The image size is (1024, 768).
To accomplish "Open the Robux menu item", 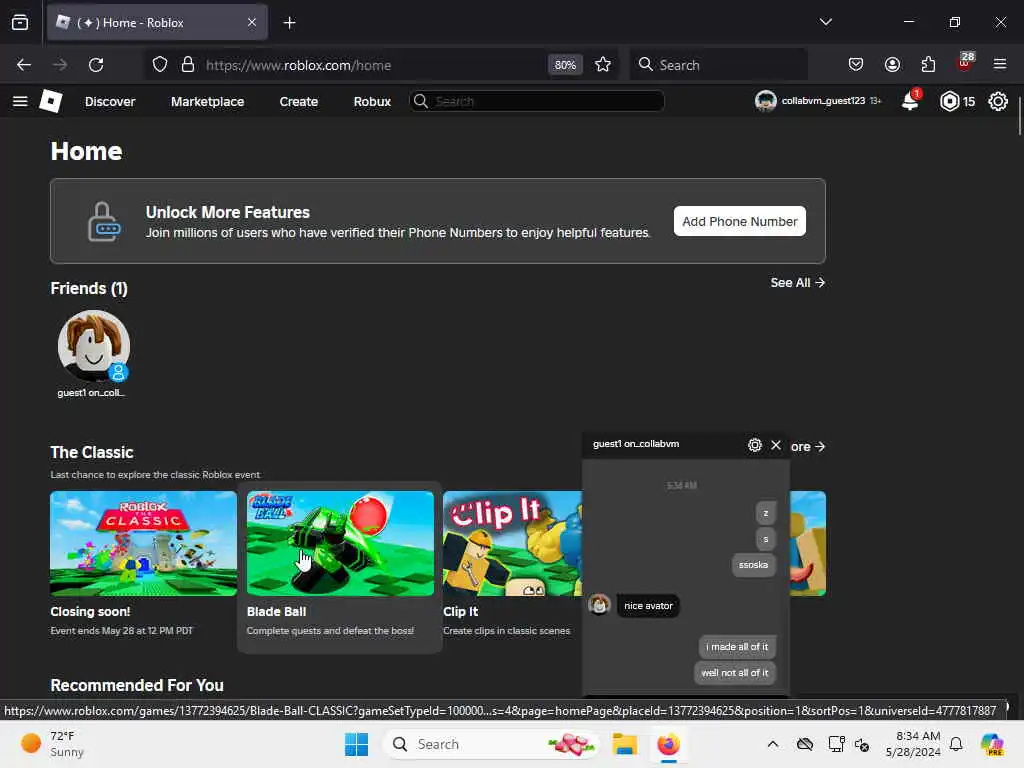I will [x=372, y=101].
